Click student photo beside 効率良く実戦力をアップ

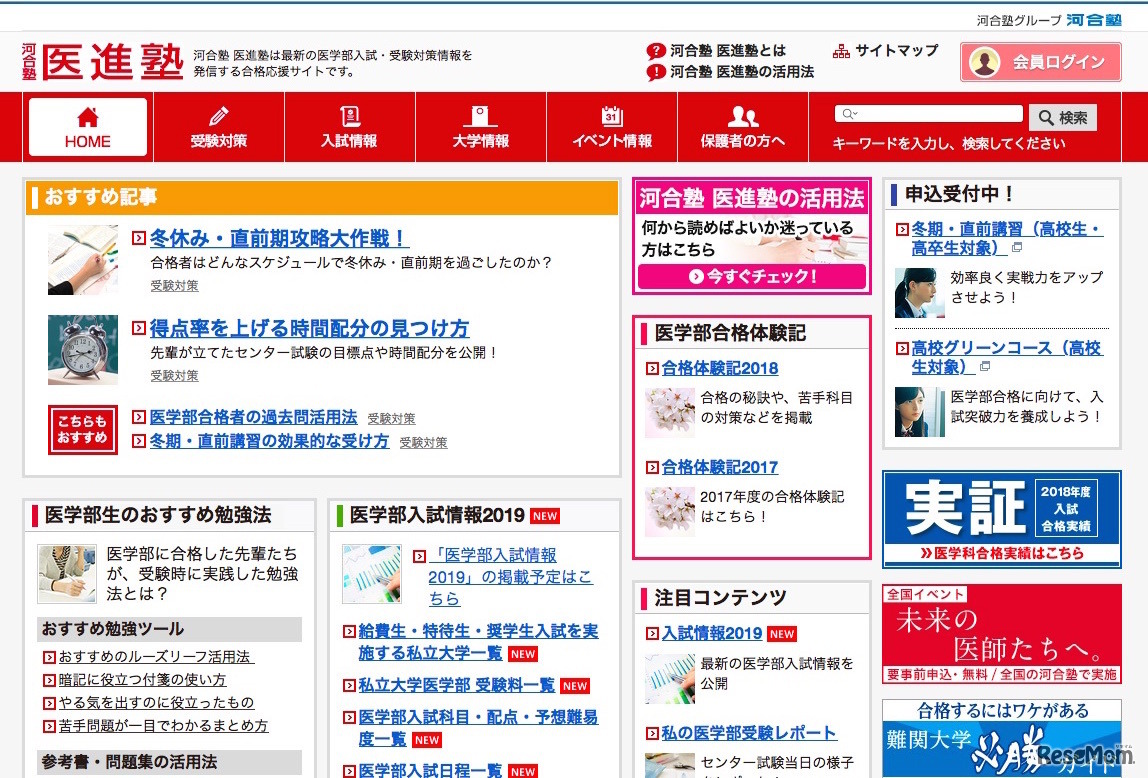920,293
